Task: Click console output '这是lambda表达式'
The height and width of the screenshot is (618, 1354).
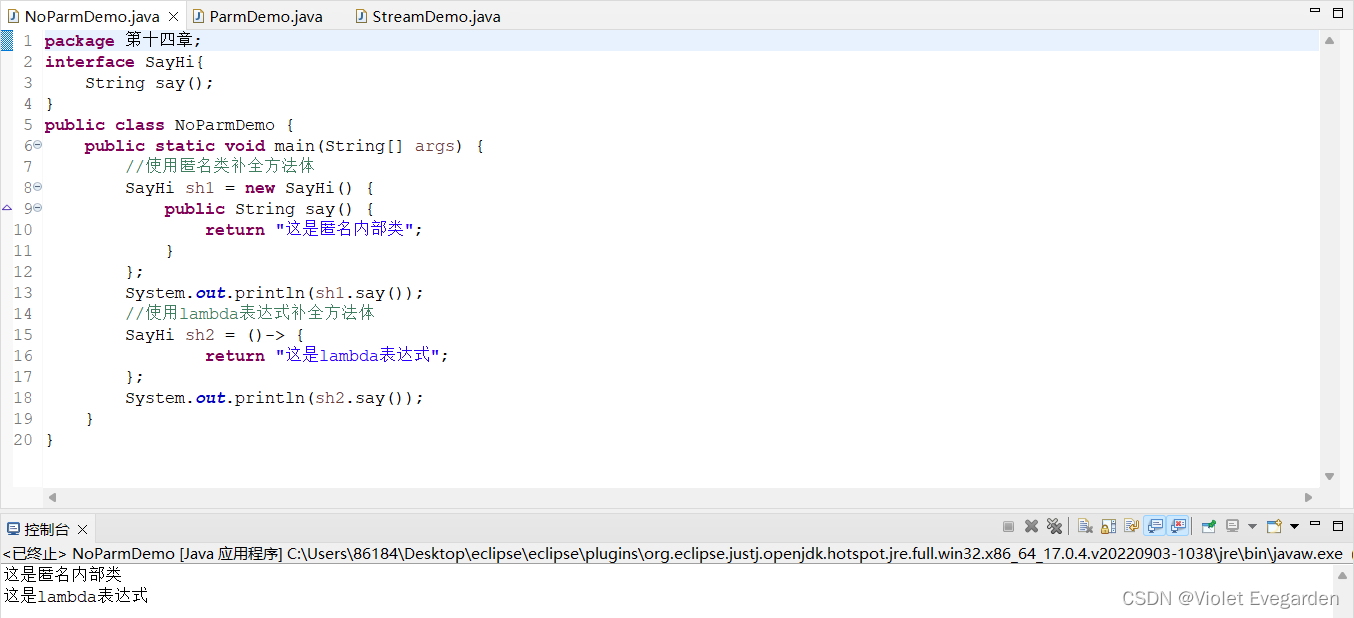Action: [75, 596]
